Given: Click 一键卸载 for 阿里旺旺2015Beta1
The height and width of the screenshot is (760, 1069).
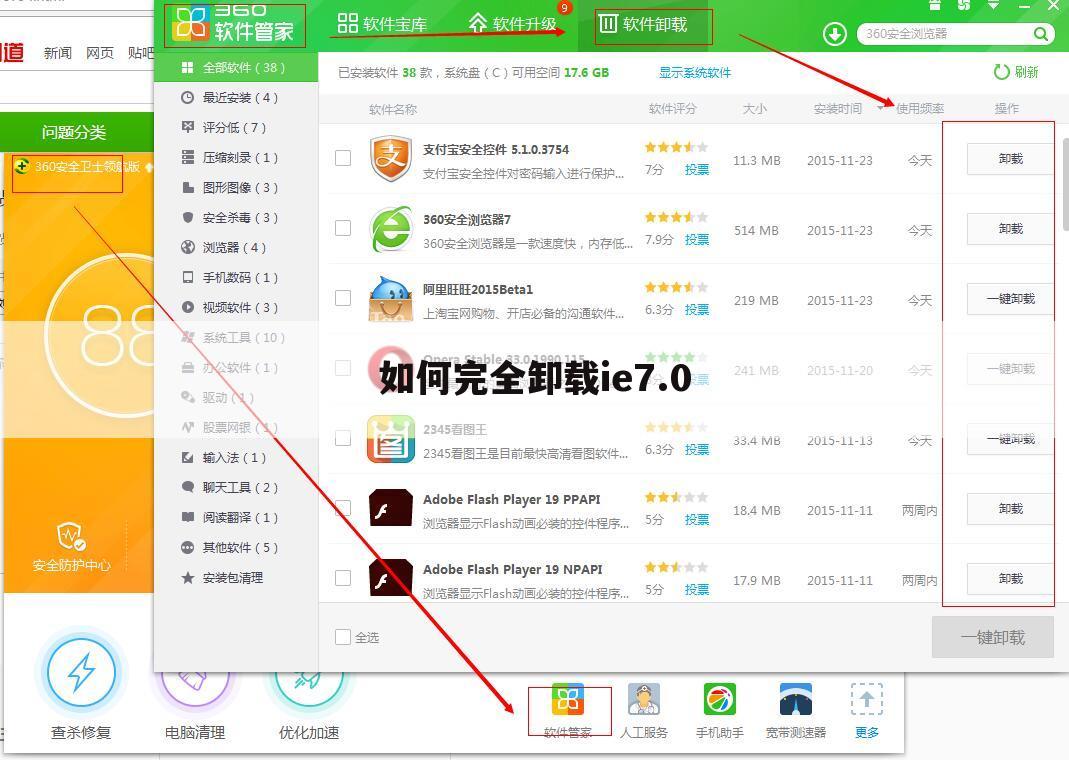Looking at the screenshot, I should pos(1010,299).
